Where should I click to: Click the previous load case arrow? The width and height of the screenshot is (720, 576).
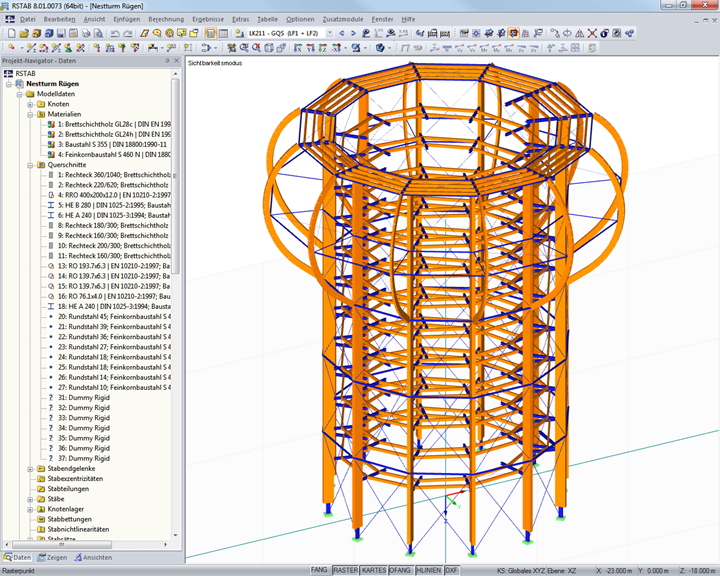click(341, 33)
